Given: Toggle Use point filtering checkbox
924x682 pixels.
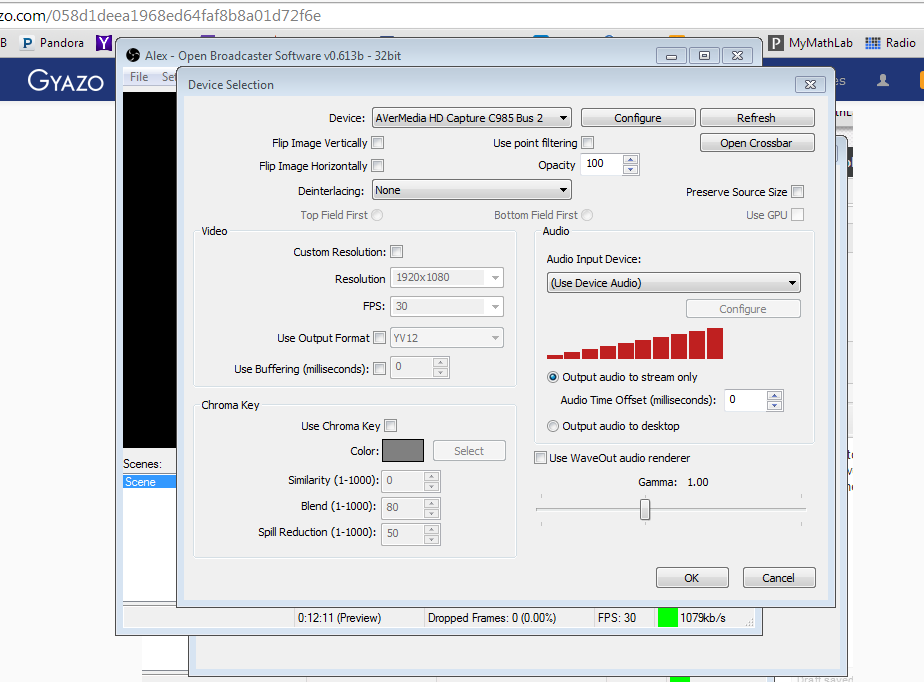Looking at the screenshot, I should pyautogui.click(x=588, y=143).
